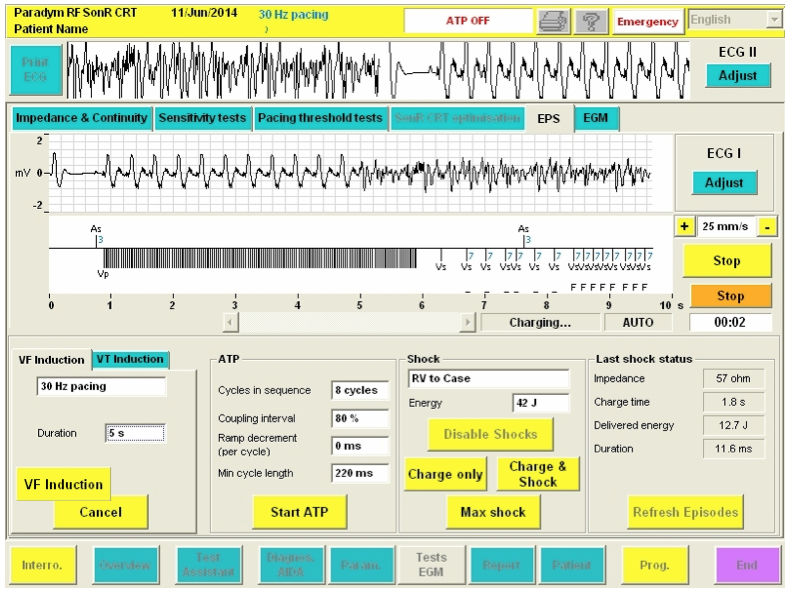Open the Impedance & Continuity tab
This screenshot has width=789, height=595.
pyautogui.click(x=81, y=118)
